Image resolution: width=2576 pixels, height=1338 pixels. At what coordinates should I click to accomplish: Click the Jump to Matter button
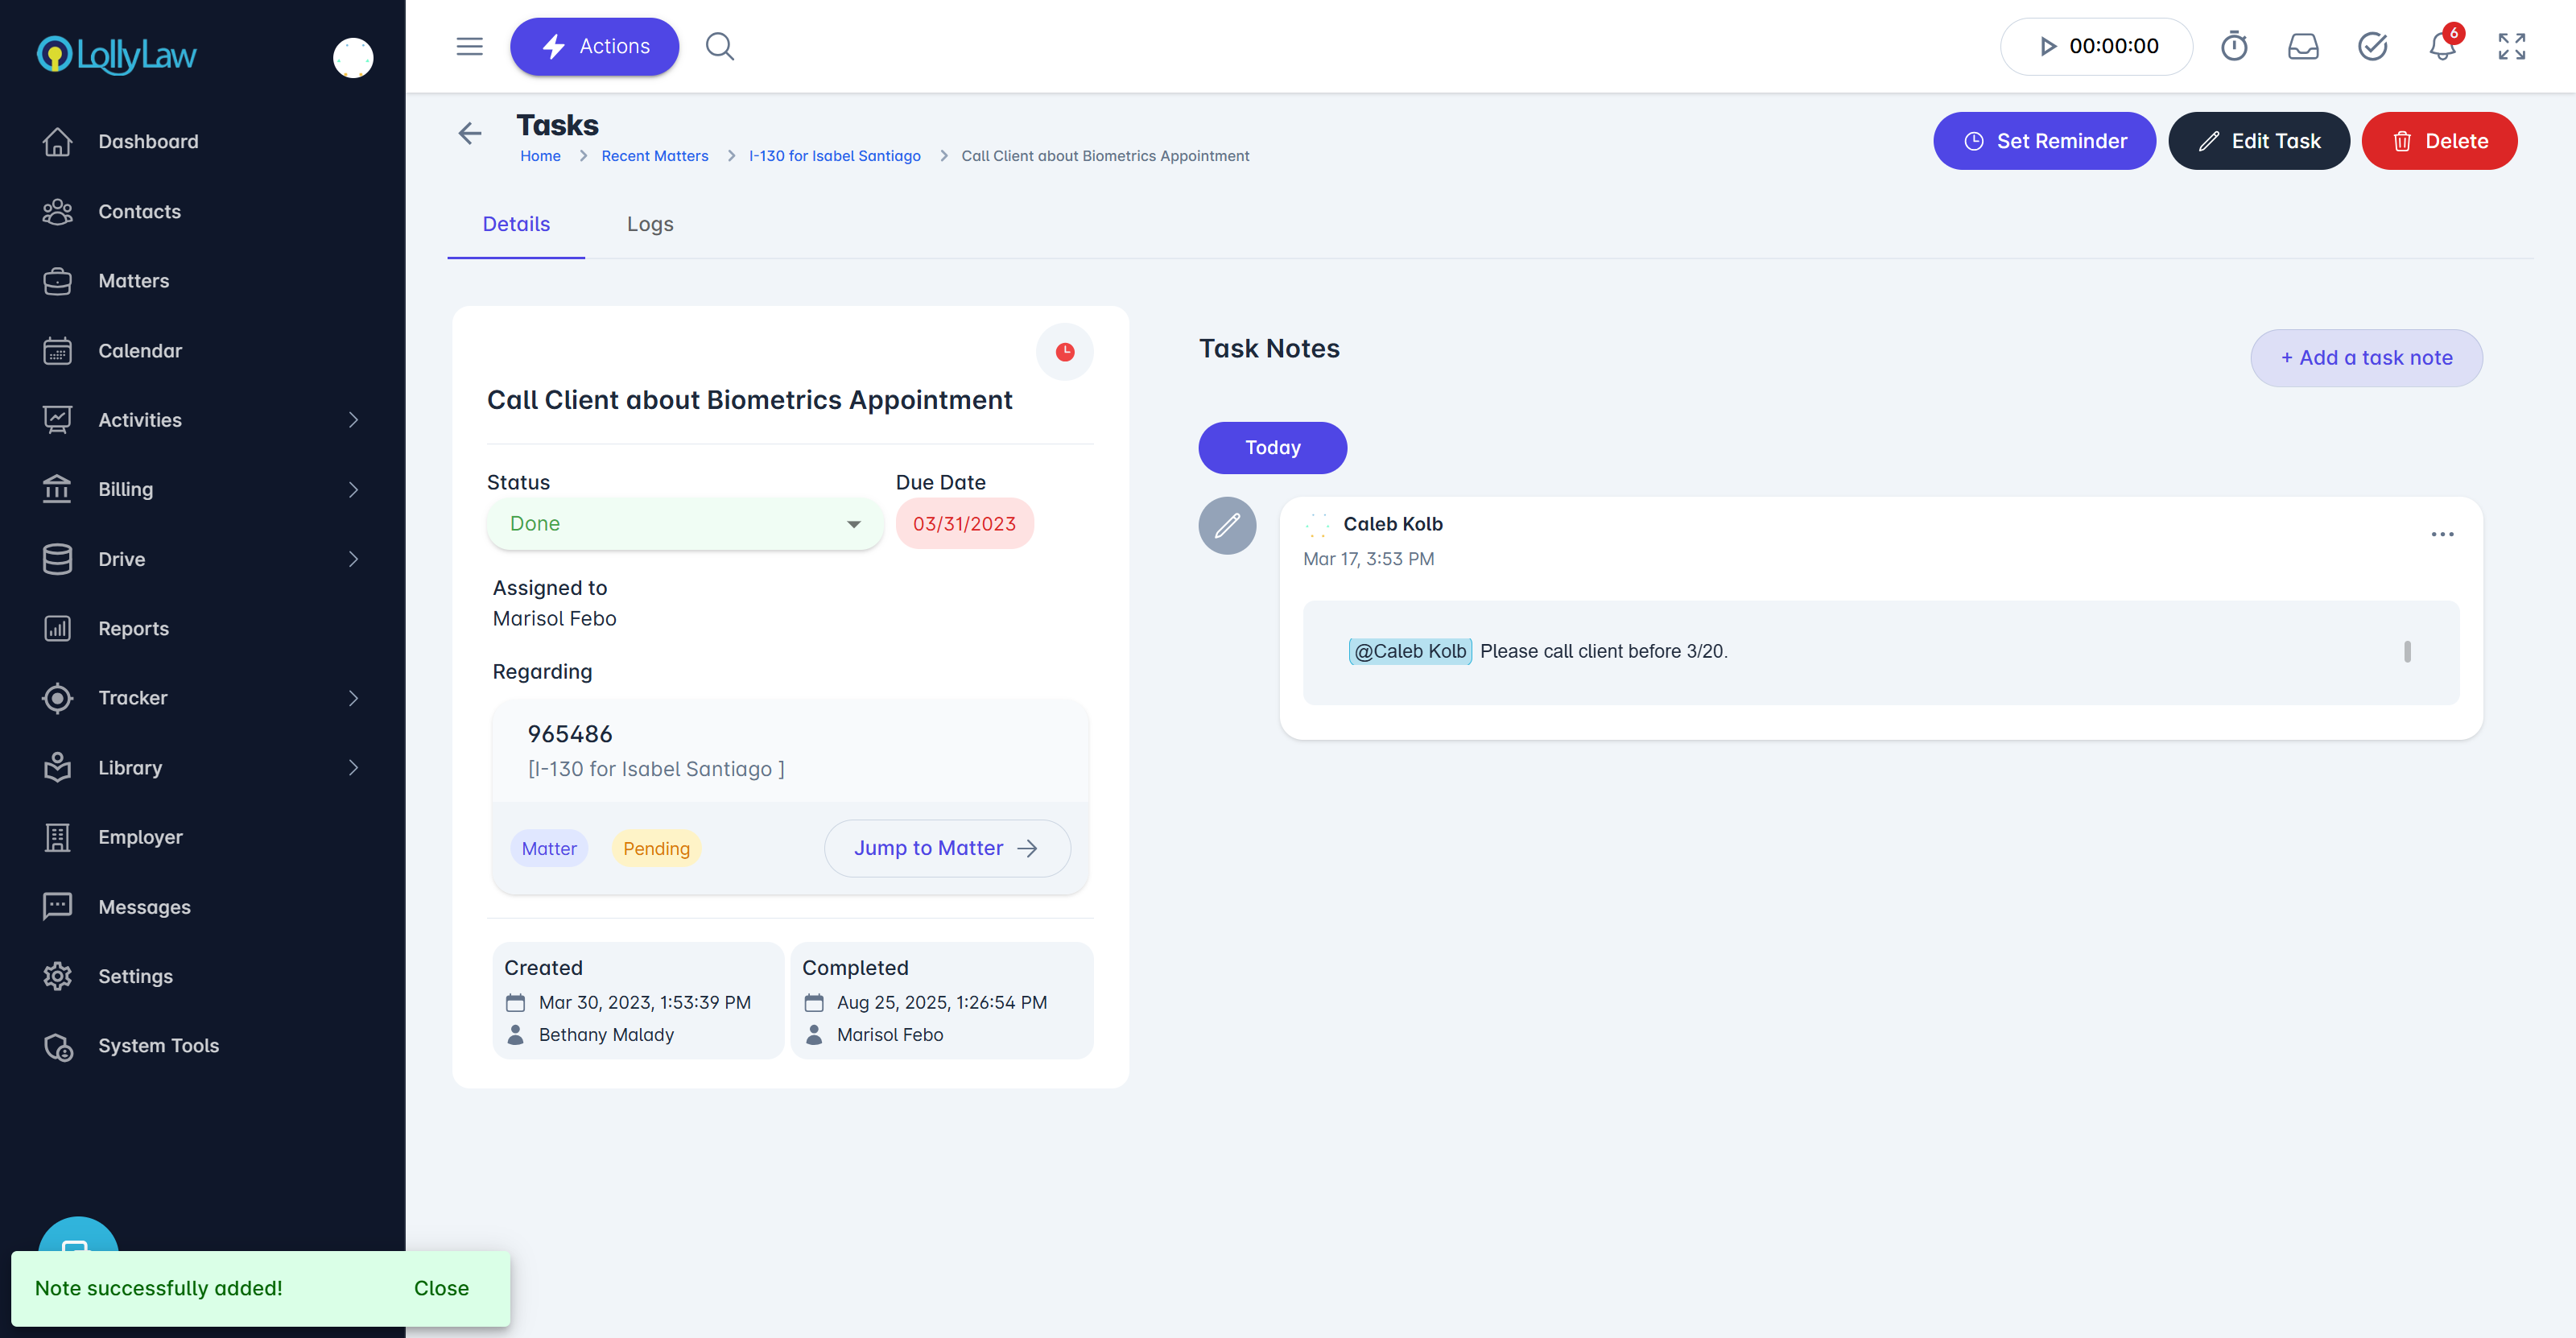click(946, 848)
